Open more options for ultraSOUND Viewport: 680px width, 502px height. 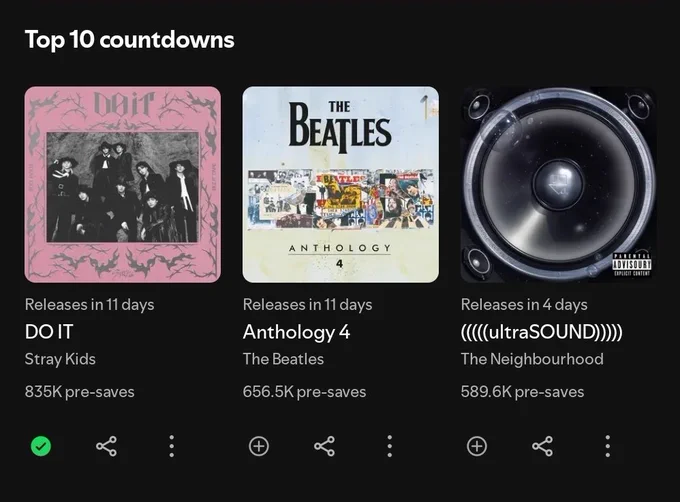(x=608, y=446)
